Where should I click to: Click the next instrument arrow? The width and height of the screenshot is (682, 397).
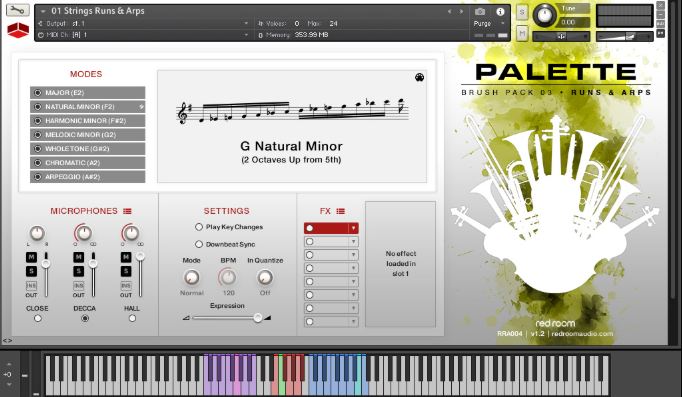[461, 12]
